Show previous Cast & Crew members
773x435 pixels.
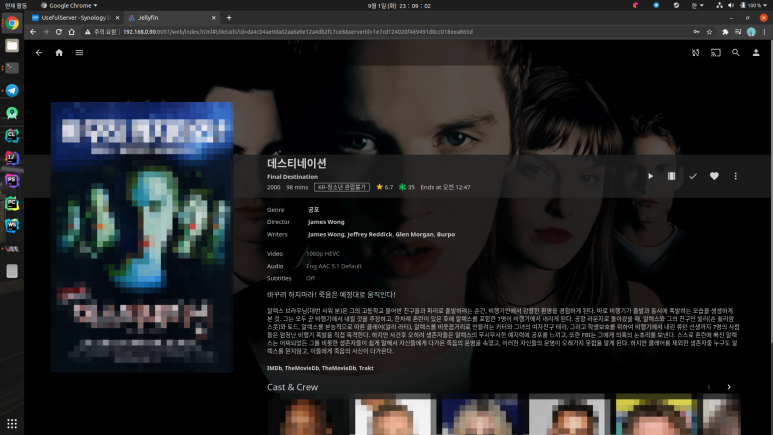click(x=709, y=387)
